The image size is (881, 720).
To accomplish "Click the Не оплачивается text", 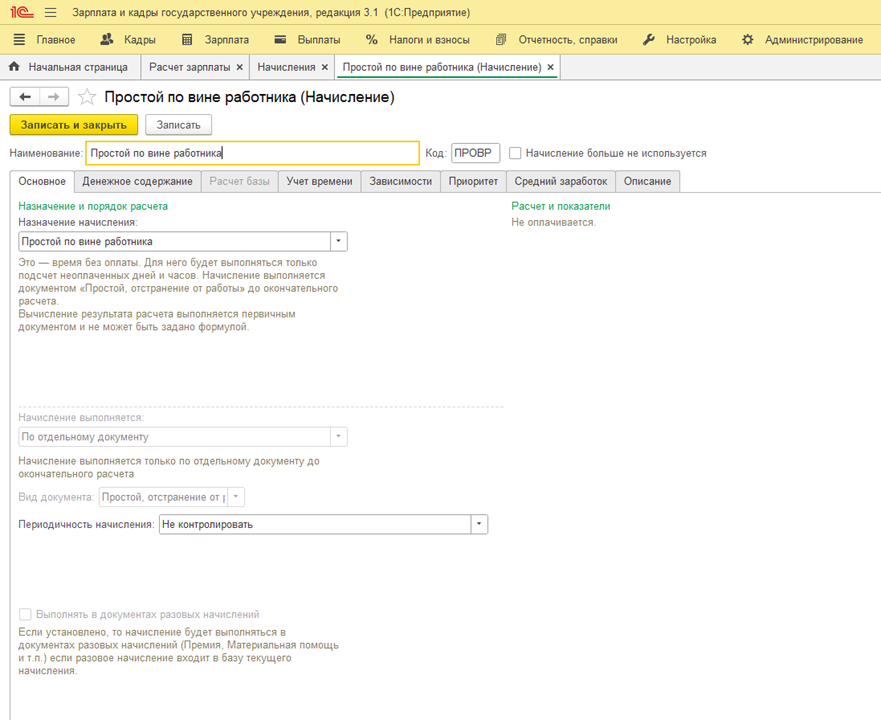I will point(553,223).
